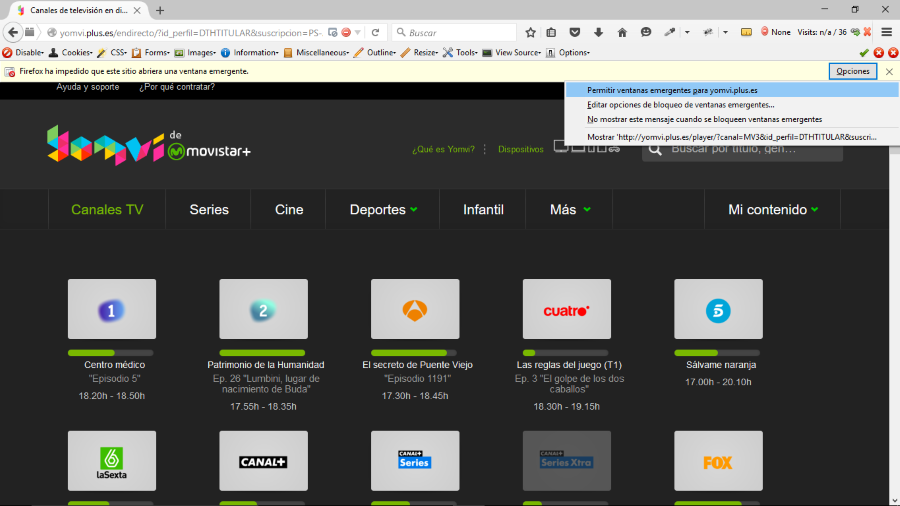This screenshot has width=900, height=506.
Task: Click the yellow ruler icon in the toolbar
Action: pos(746,33)
